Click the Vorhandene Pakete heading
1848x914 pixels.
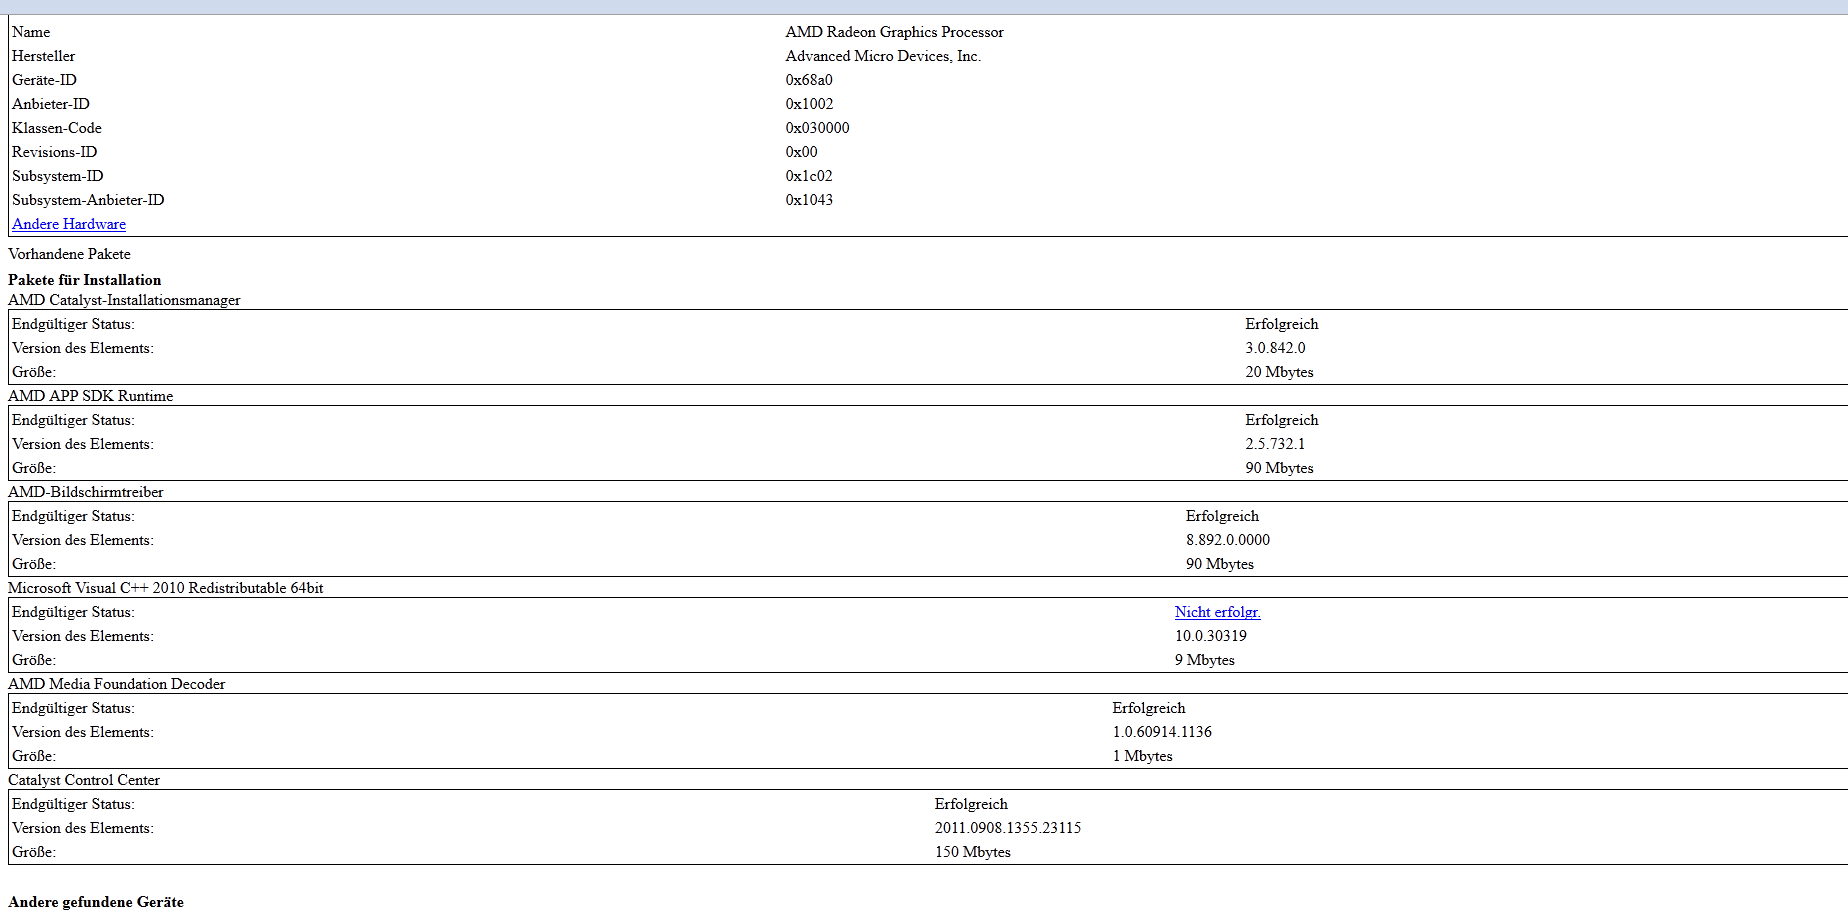coord(69,254)
